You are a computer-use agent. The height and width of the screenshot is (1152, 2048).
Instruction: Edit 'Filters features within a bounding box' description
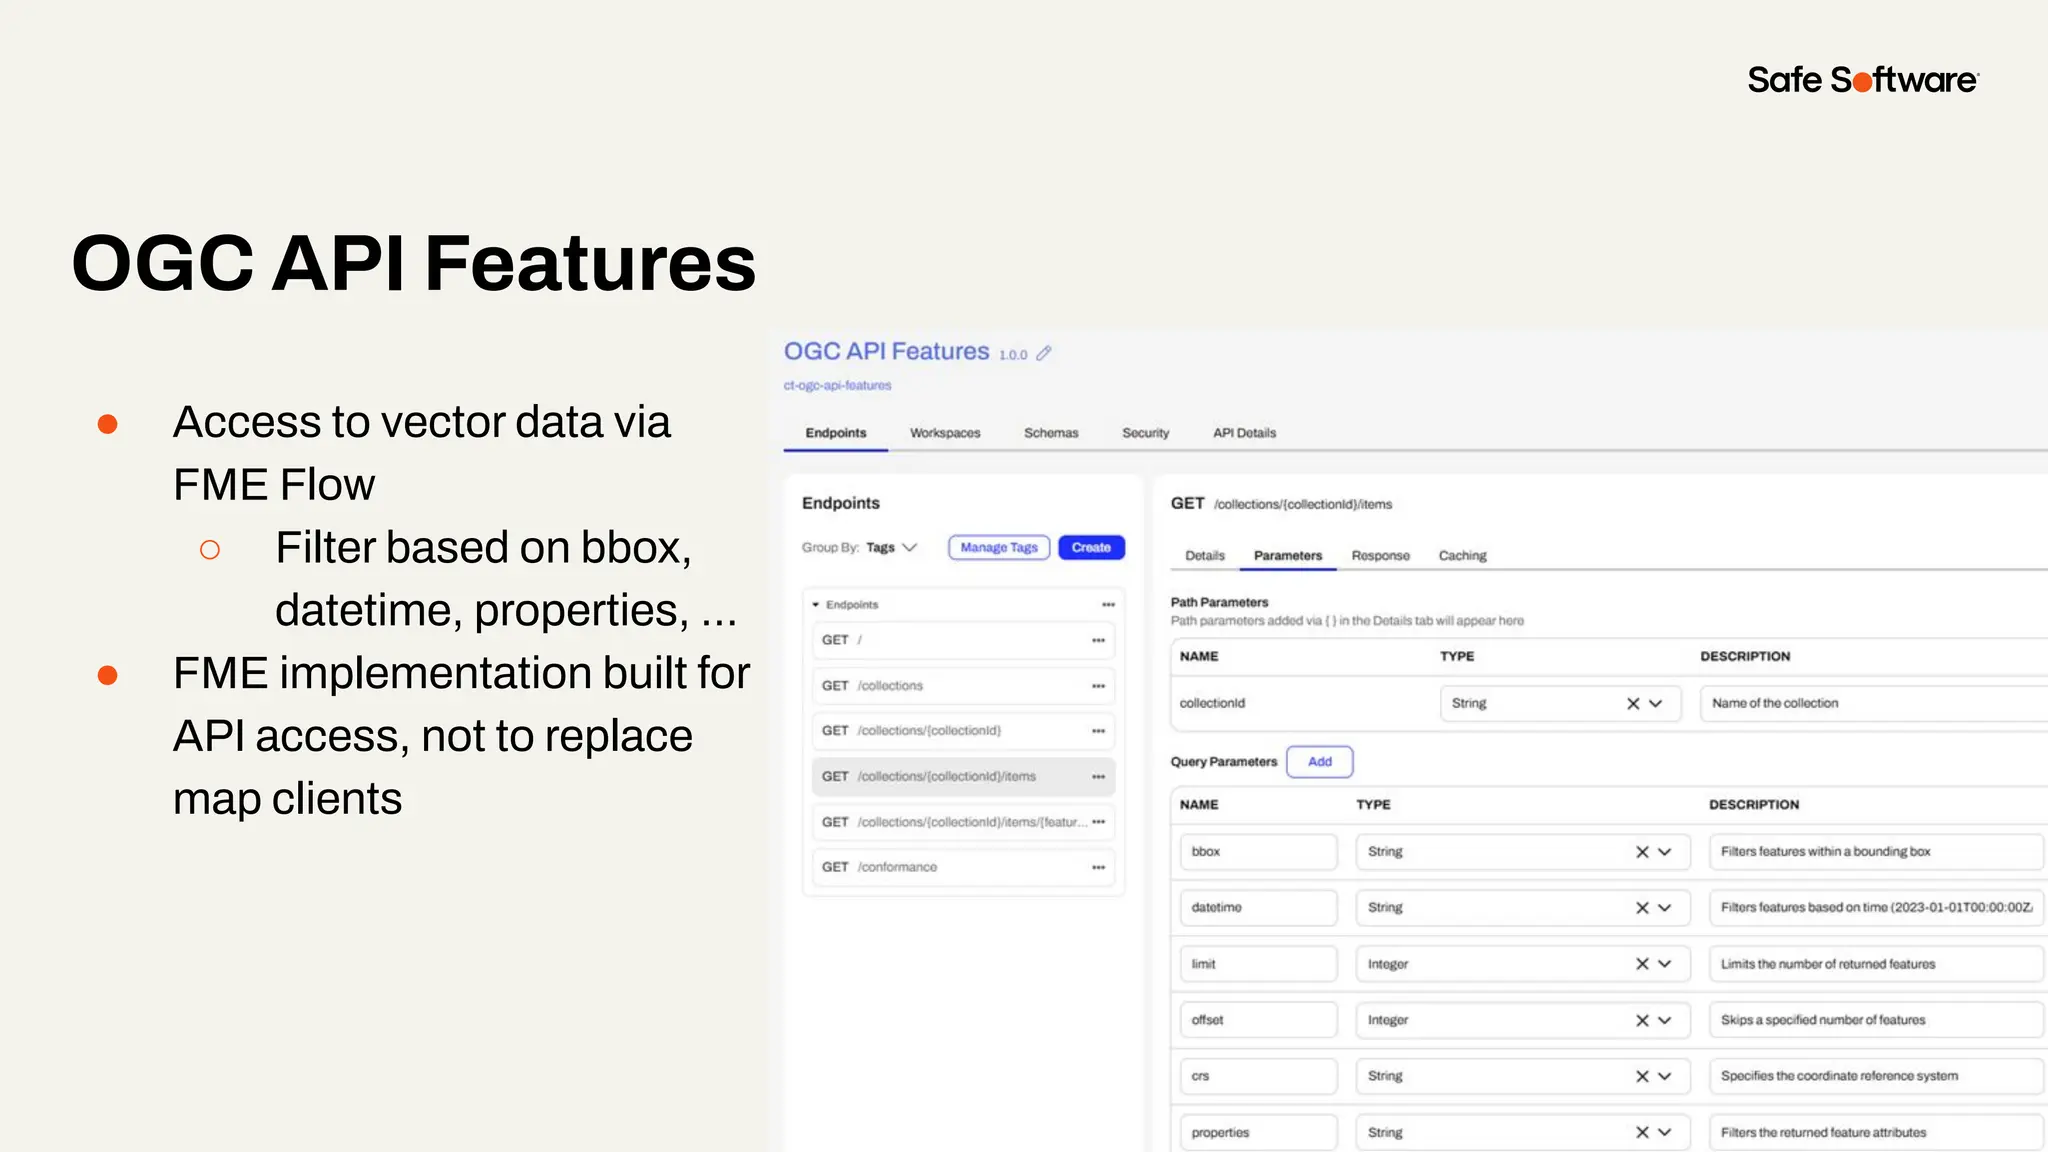[1876, 852]
